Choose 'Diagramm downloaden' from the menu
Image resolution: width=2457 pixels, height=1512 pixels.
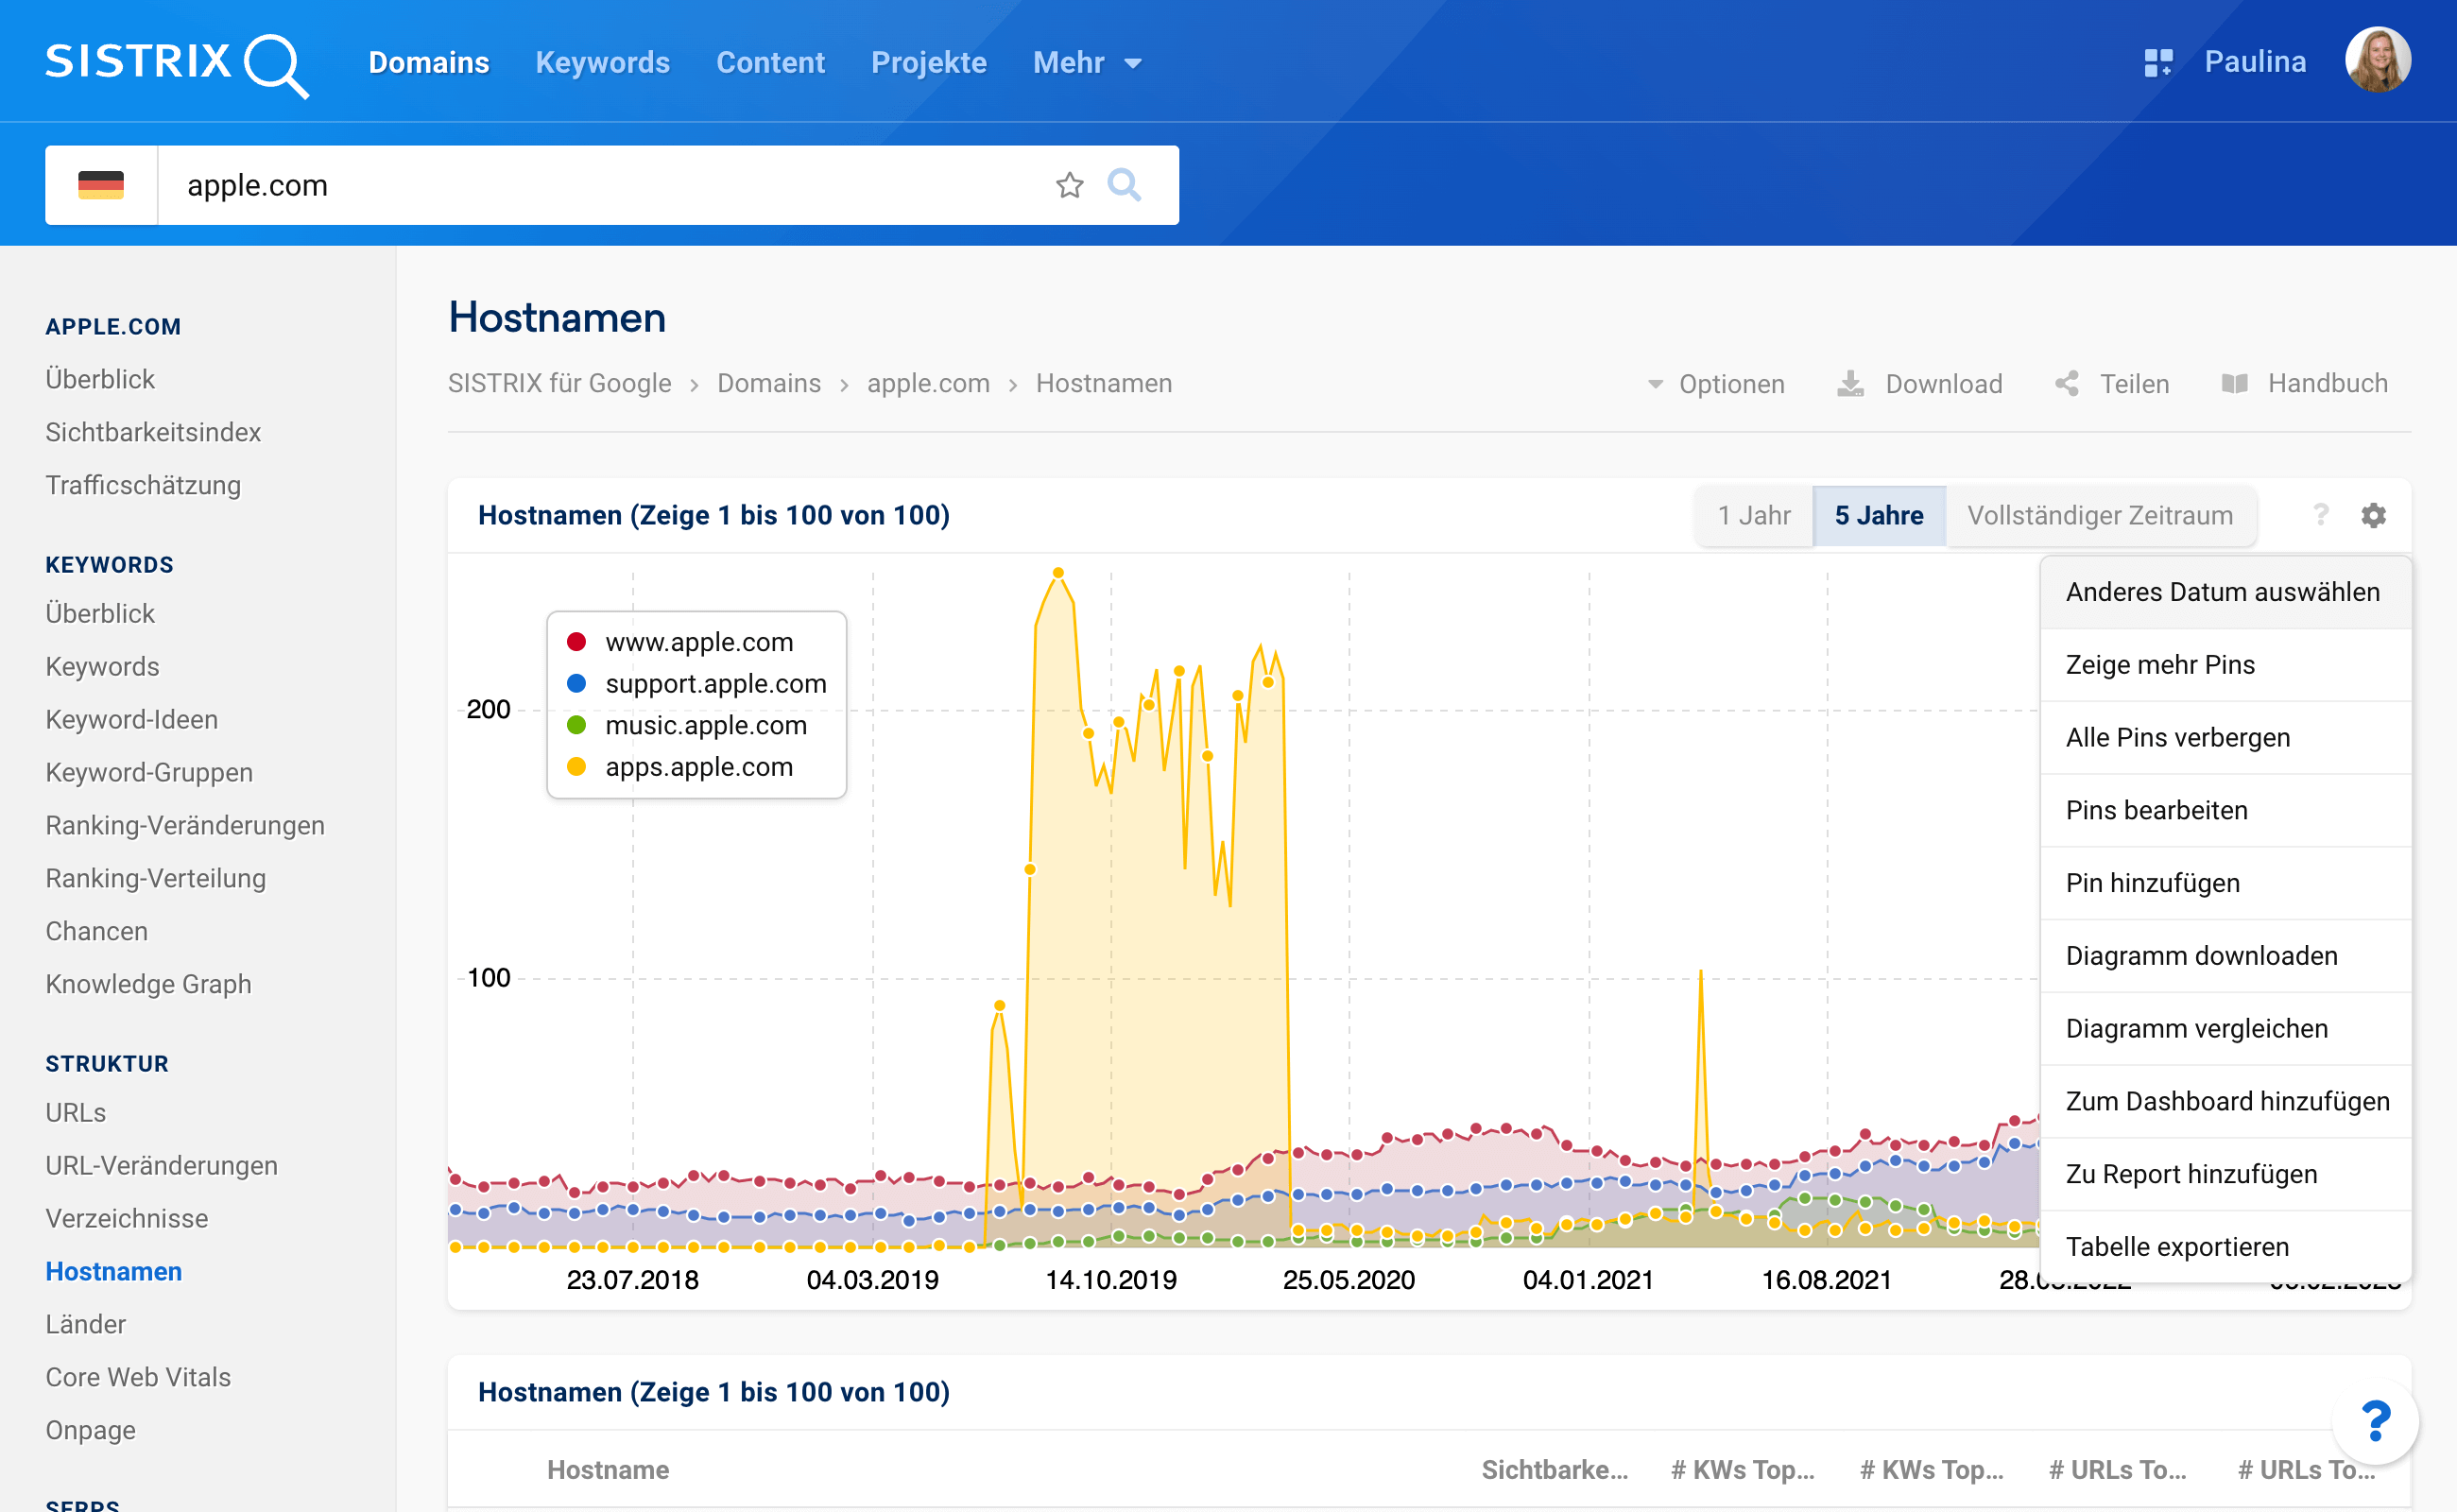tap(2201, 956)
